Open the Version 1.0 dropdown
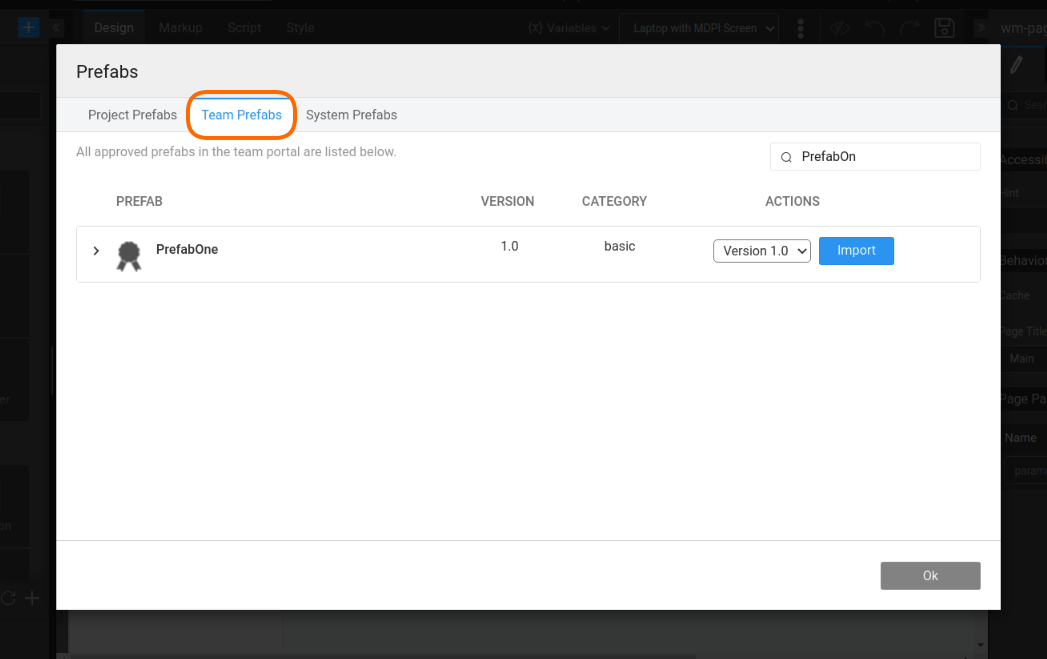The height and width of the screenshot is (659, 1047). pyautogui.click(x=761, y=251)
